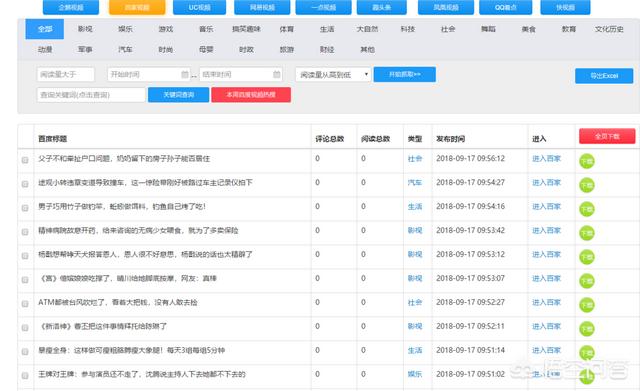Select the 其他 category tab
The height and width of the screenshot is (391, 640).
pyautogui.click(x=367, y=49)
